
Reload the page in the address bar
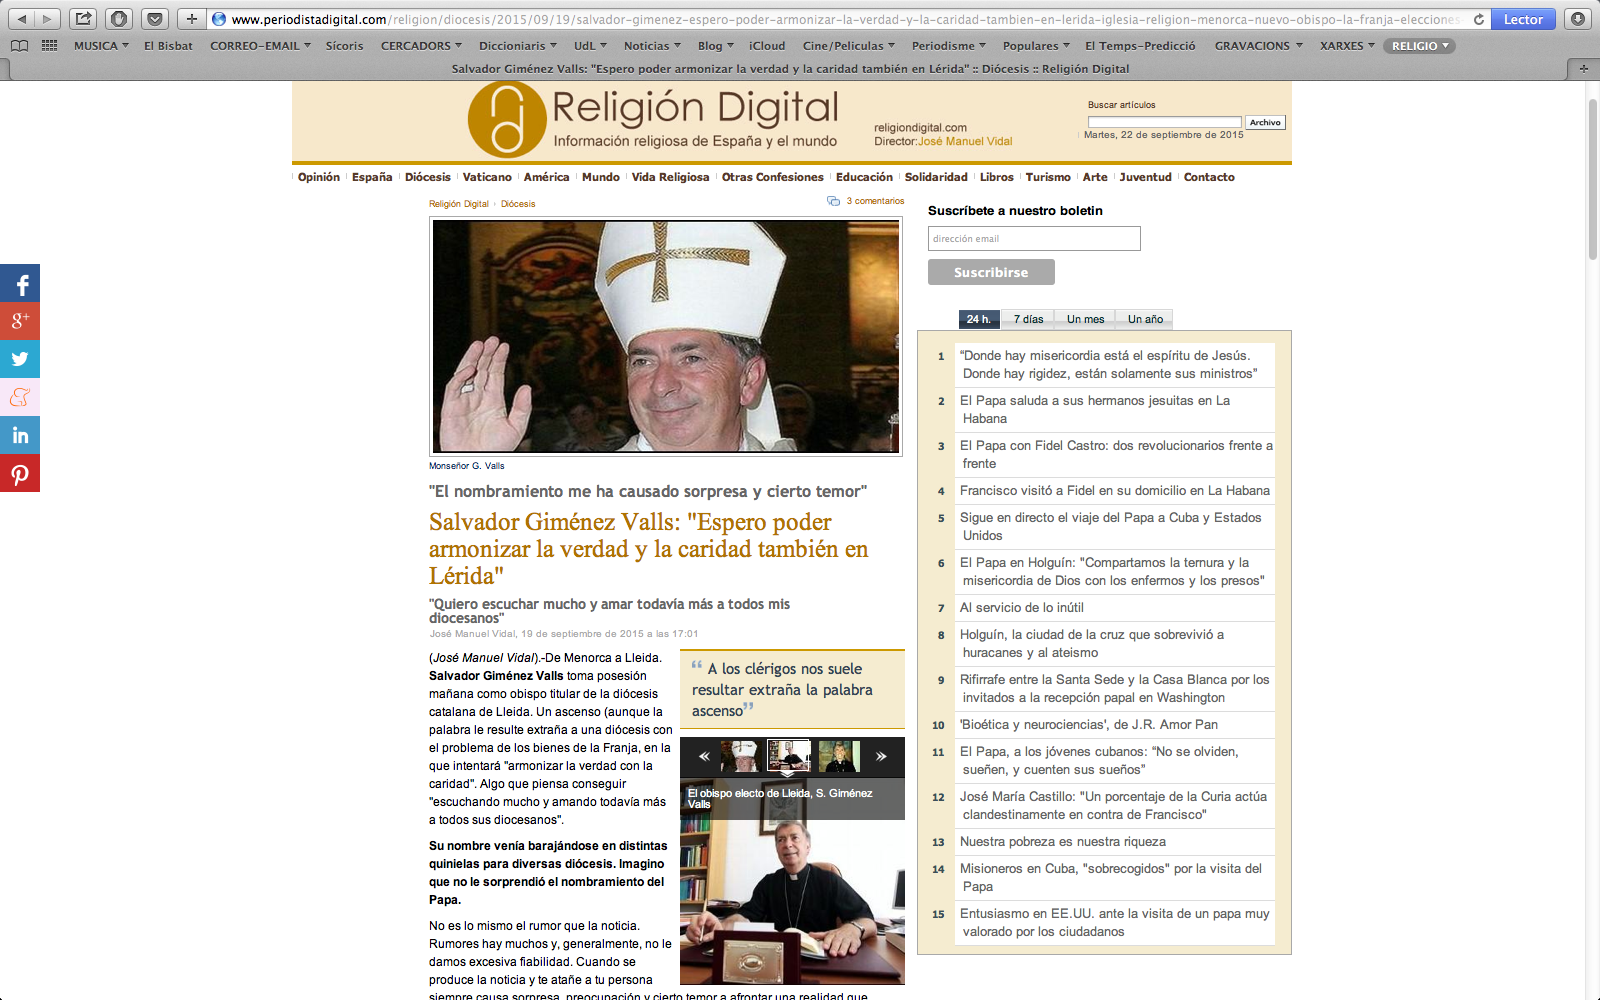(x=1478, y=19)
